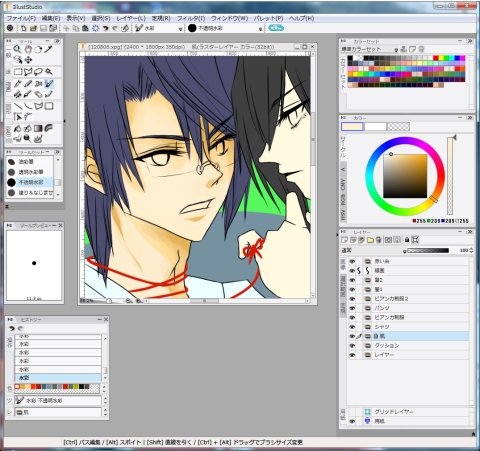Image resolution: width=480 pixels, height=451 pixels.
Task: Select the Fill bucket tool
Action: pos(18,128)
